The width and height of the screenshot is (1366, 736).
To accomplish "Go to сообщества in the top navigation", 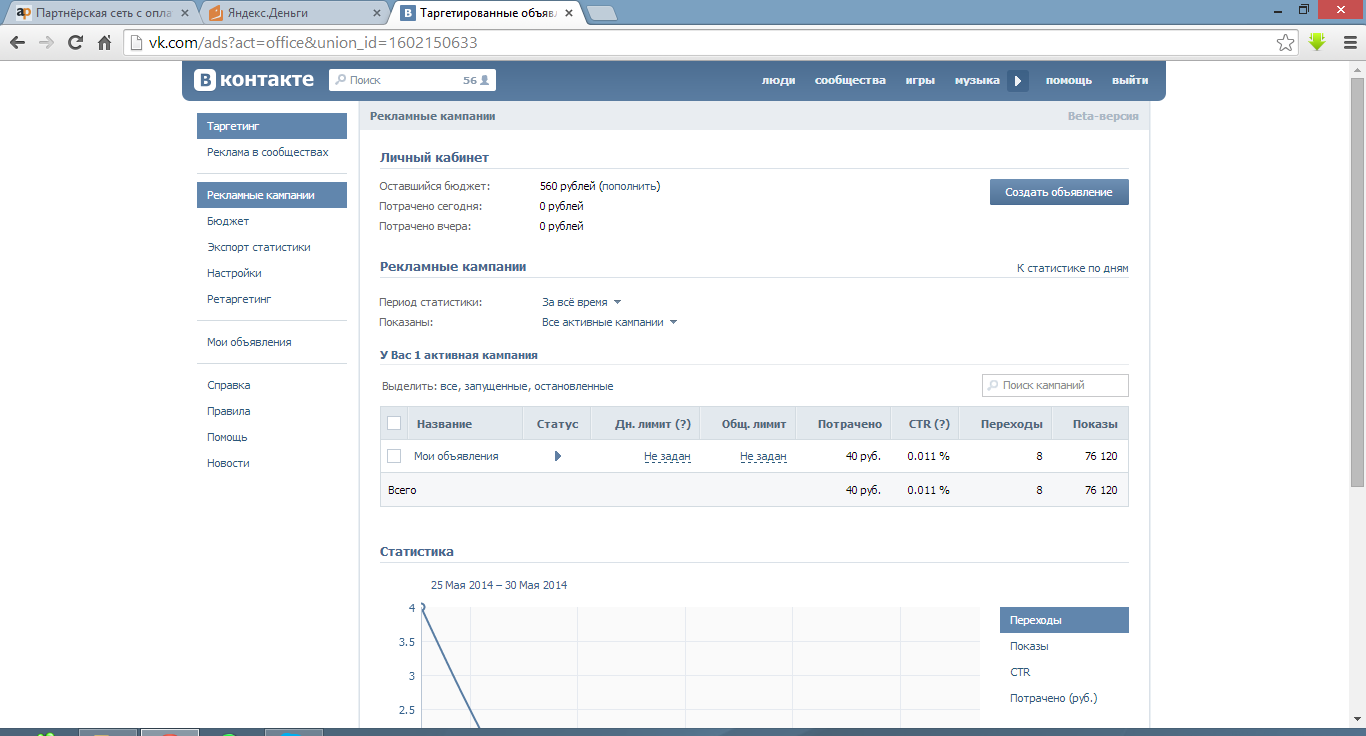I will [x=850, y=81].
